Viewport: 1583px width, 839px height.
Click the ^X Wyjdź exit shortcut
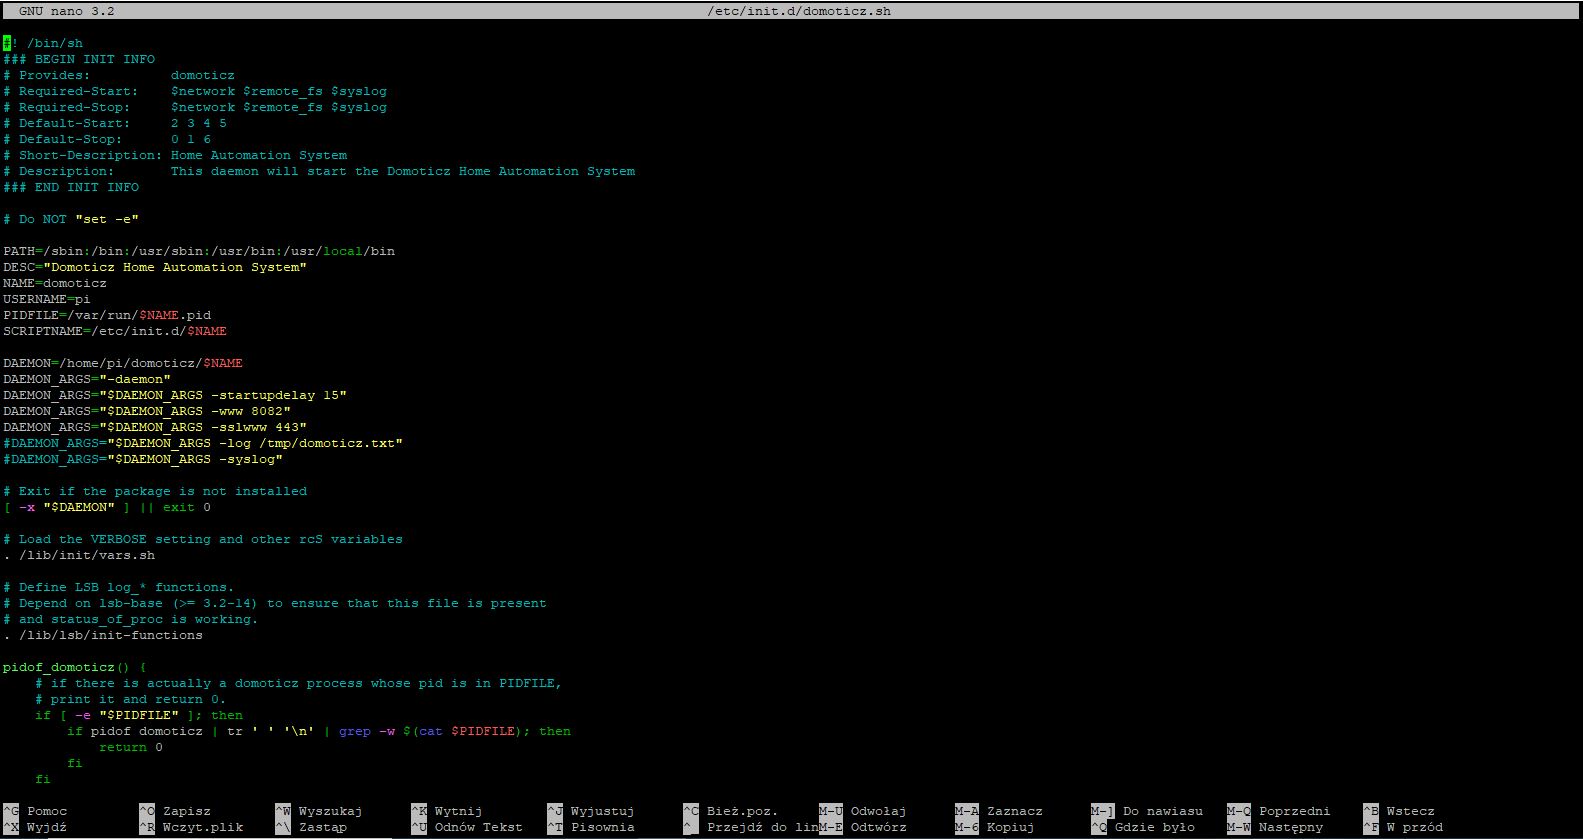pos(35,827)
